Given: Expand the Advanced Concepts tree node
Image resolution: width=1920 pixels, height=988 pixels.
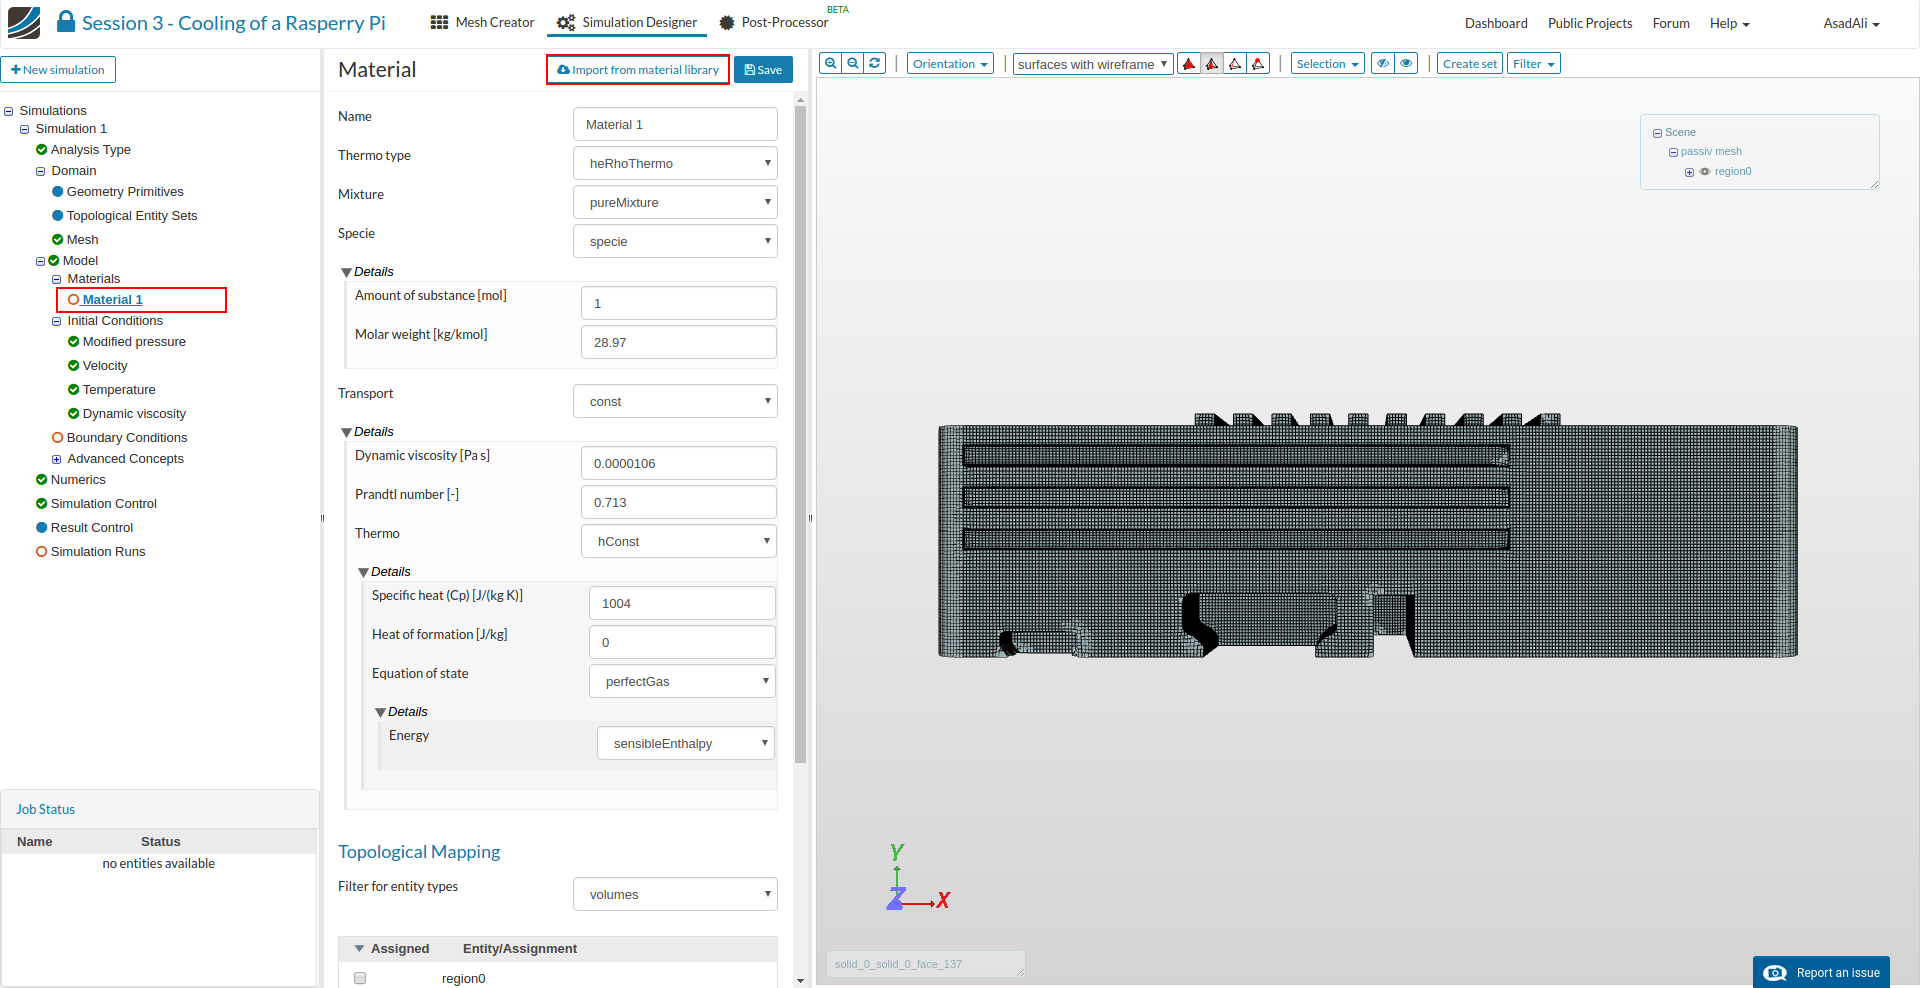Looking at the screenshot, I should coord(57,459).
